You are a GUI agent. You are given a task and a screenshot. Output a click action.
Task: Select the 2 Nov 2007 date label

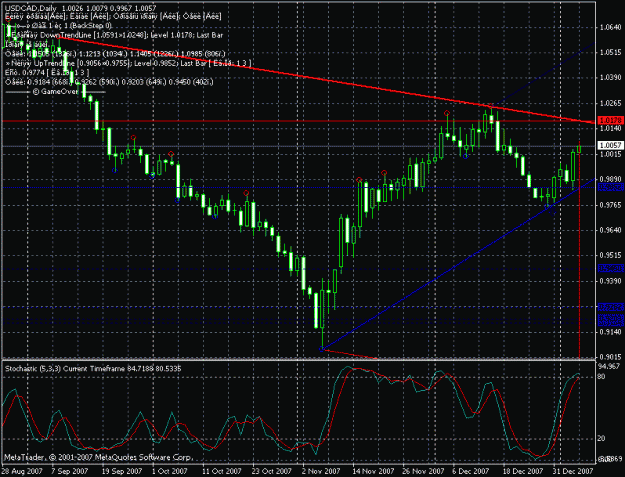(x=321, y=471)
